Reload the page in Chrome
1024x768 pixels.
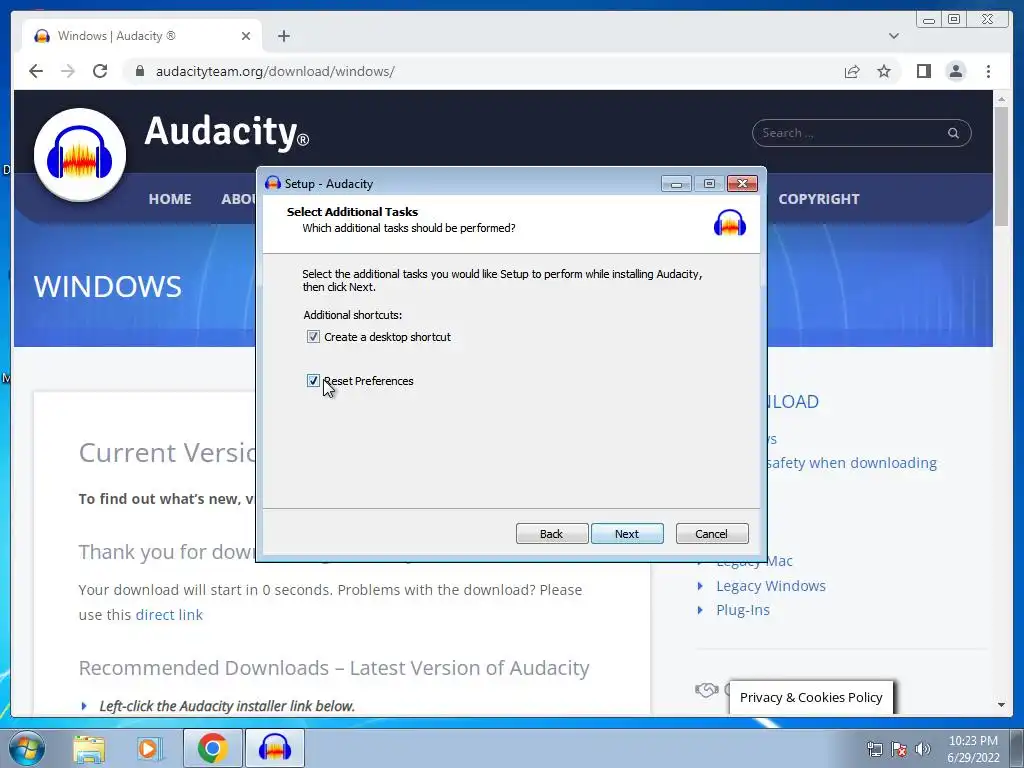click(100, 71)
